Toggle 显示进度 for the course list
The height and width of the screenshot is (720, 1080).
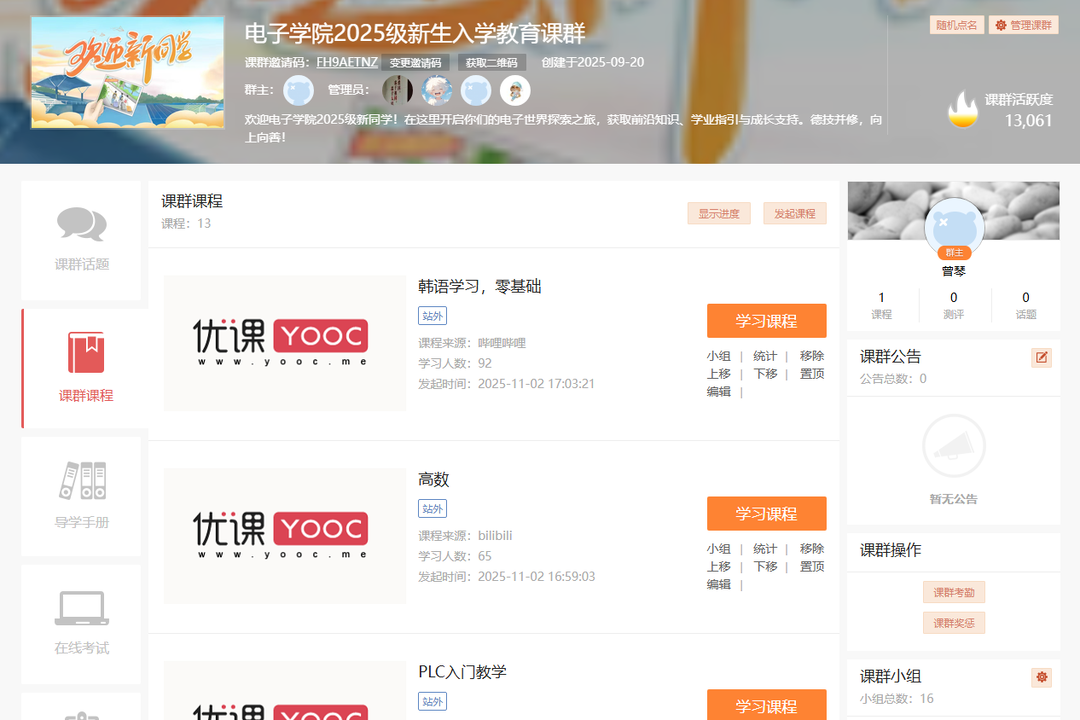[718, 213]
